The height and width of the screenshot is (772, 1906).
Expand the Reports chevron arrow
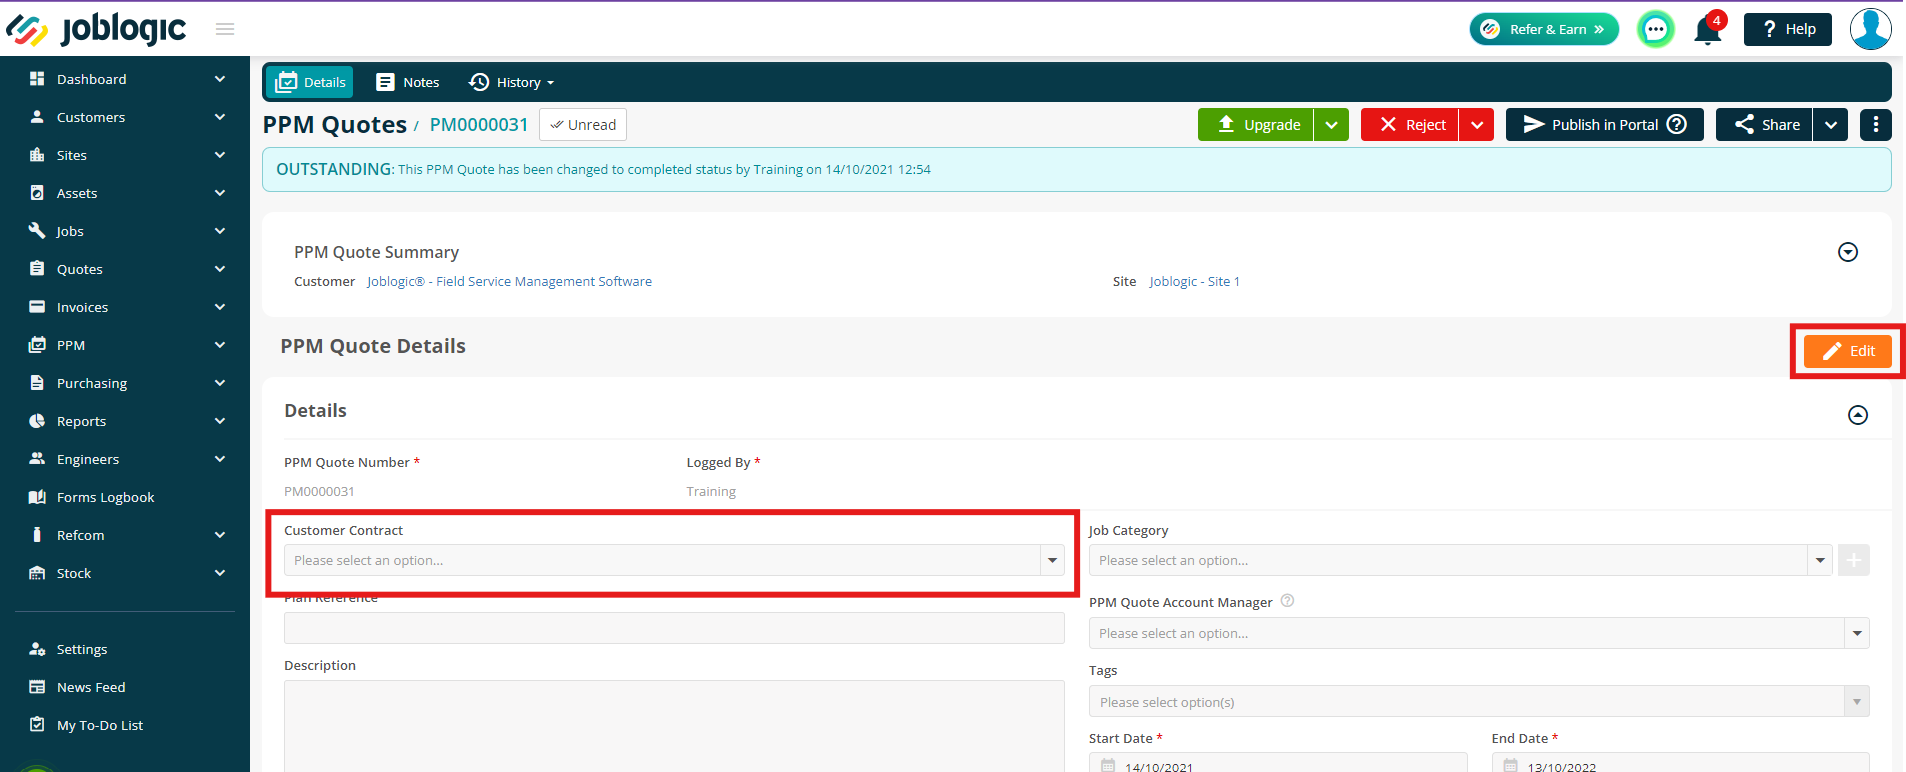[x=220, y=421]
